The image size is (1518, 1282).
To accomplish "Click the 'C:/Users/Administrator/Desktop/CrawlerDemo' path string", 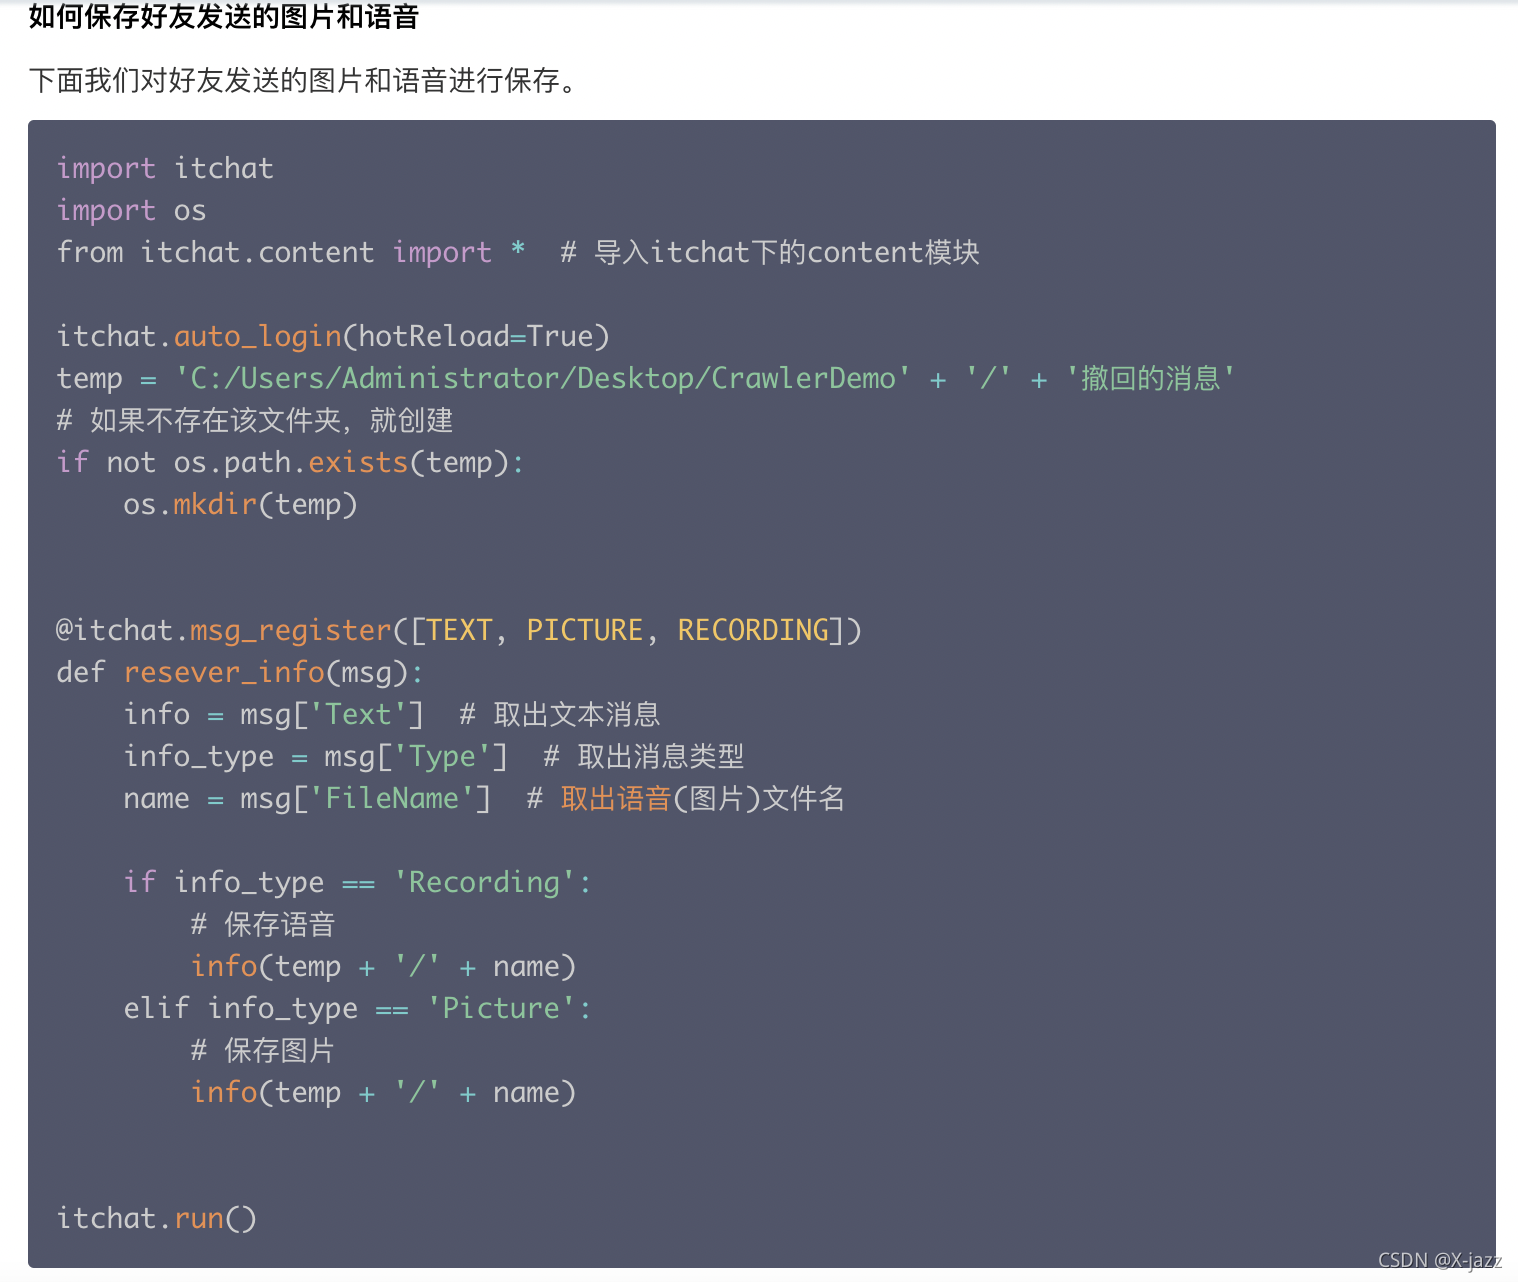I will pyautogui.click(x=543, y=378).
